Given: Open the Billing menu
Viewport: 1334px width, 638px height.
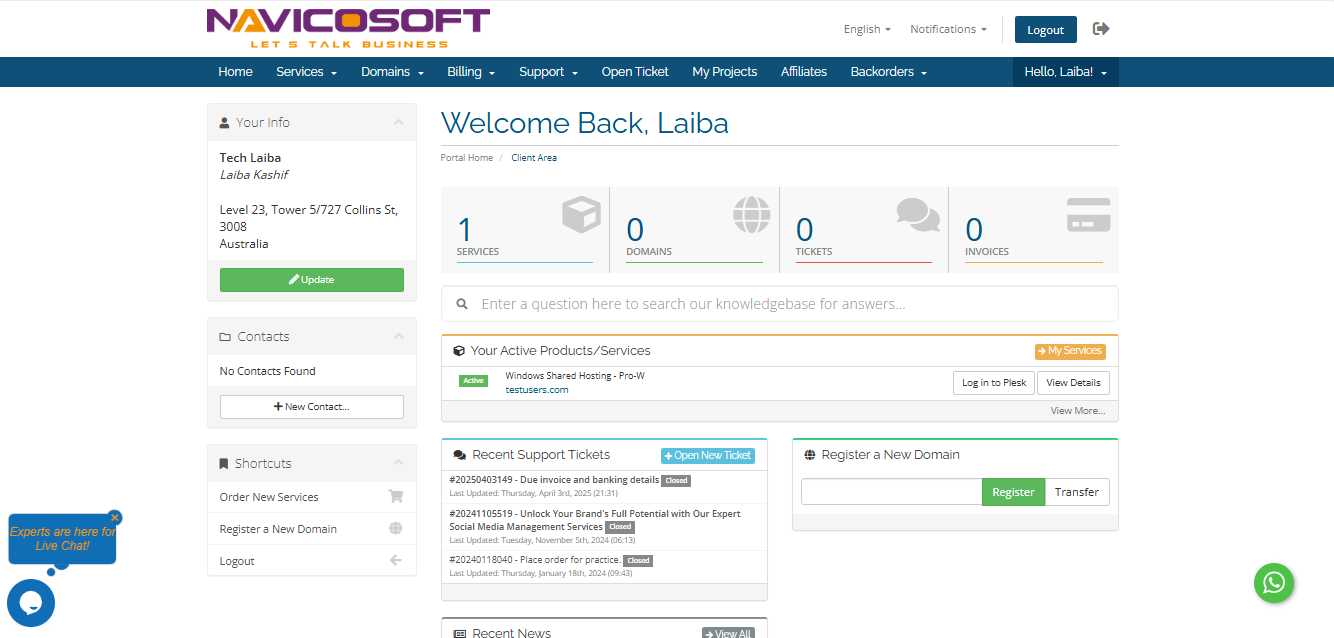Looking at the screenshot, I should (471, 72).
